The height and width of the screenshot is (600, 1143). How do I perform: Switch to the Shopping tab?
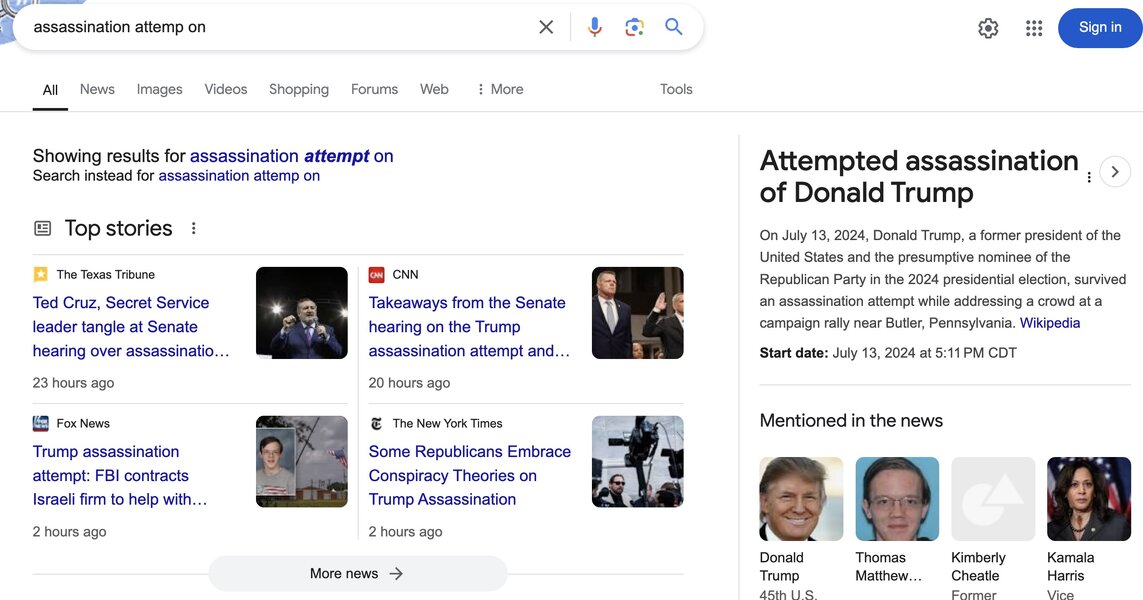point(299,89)
